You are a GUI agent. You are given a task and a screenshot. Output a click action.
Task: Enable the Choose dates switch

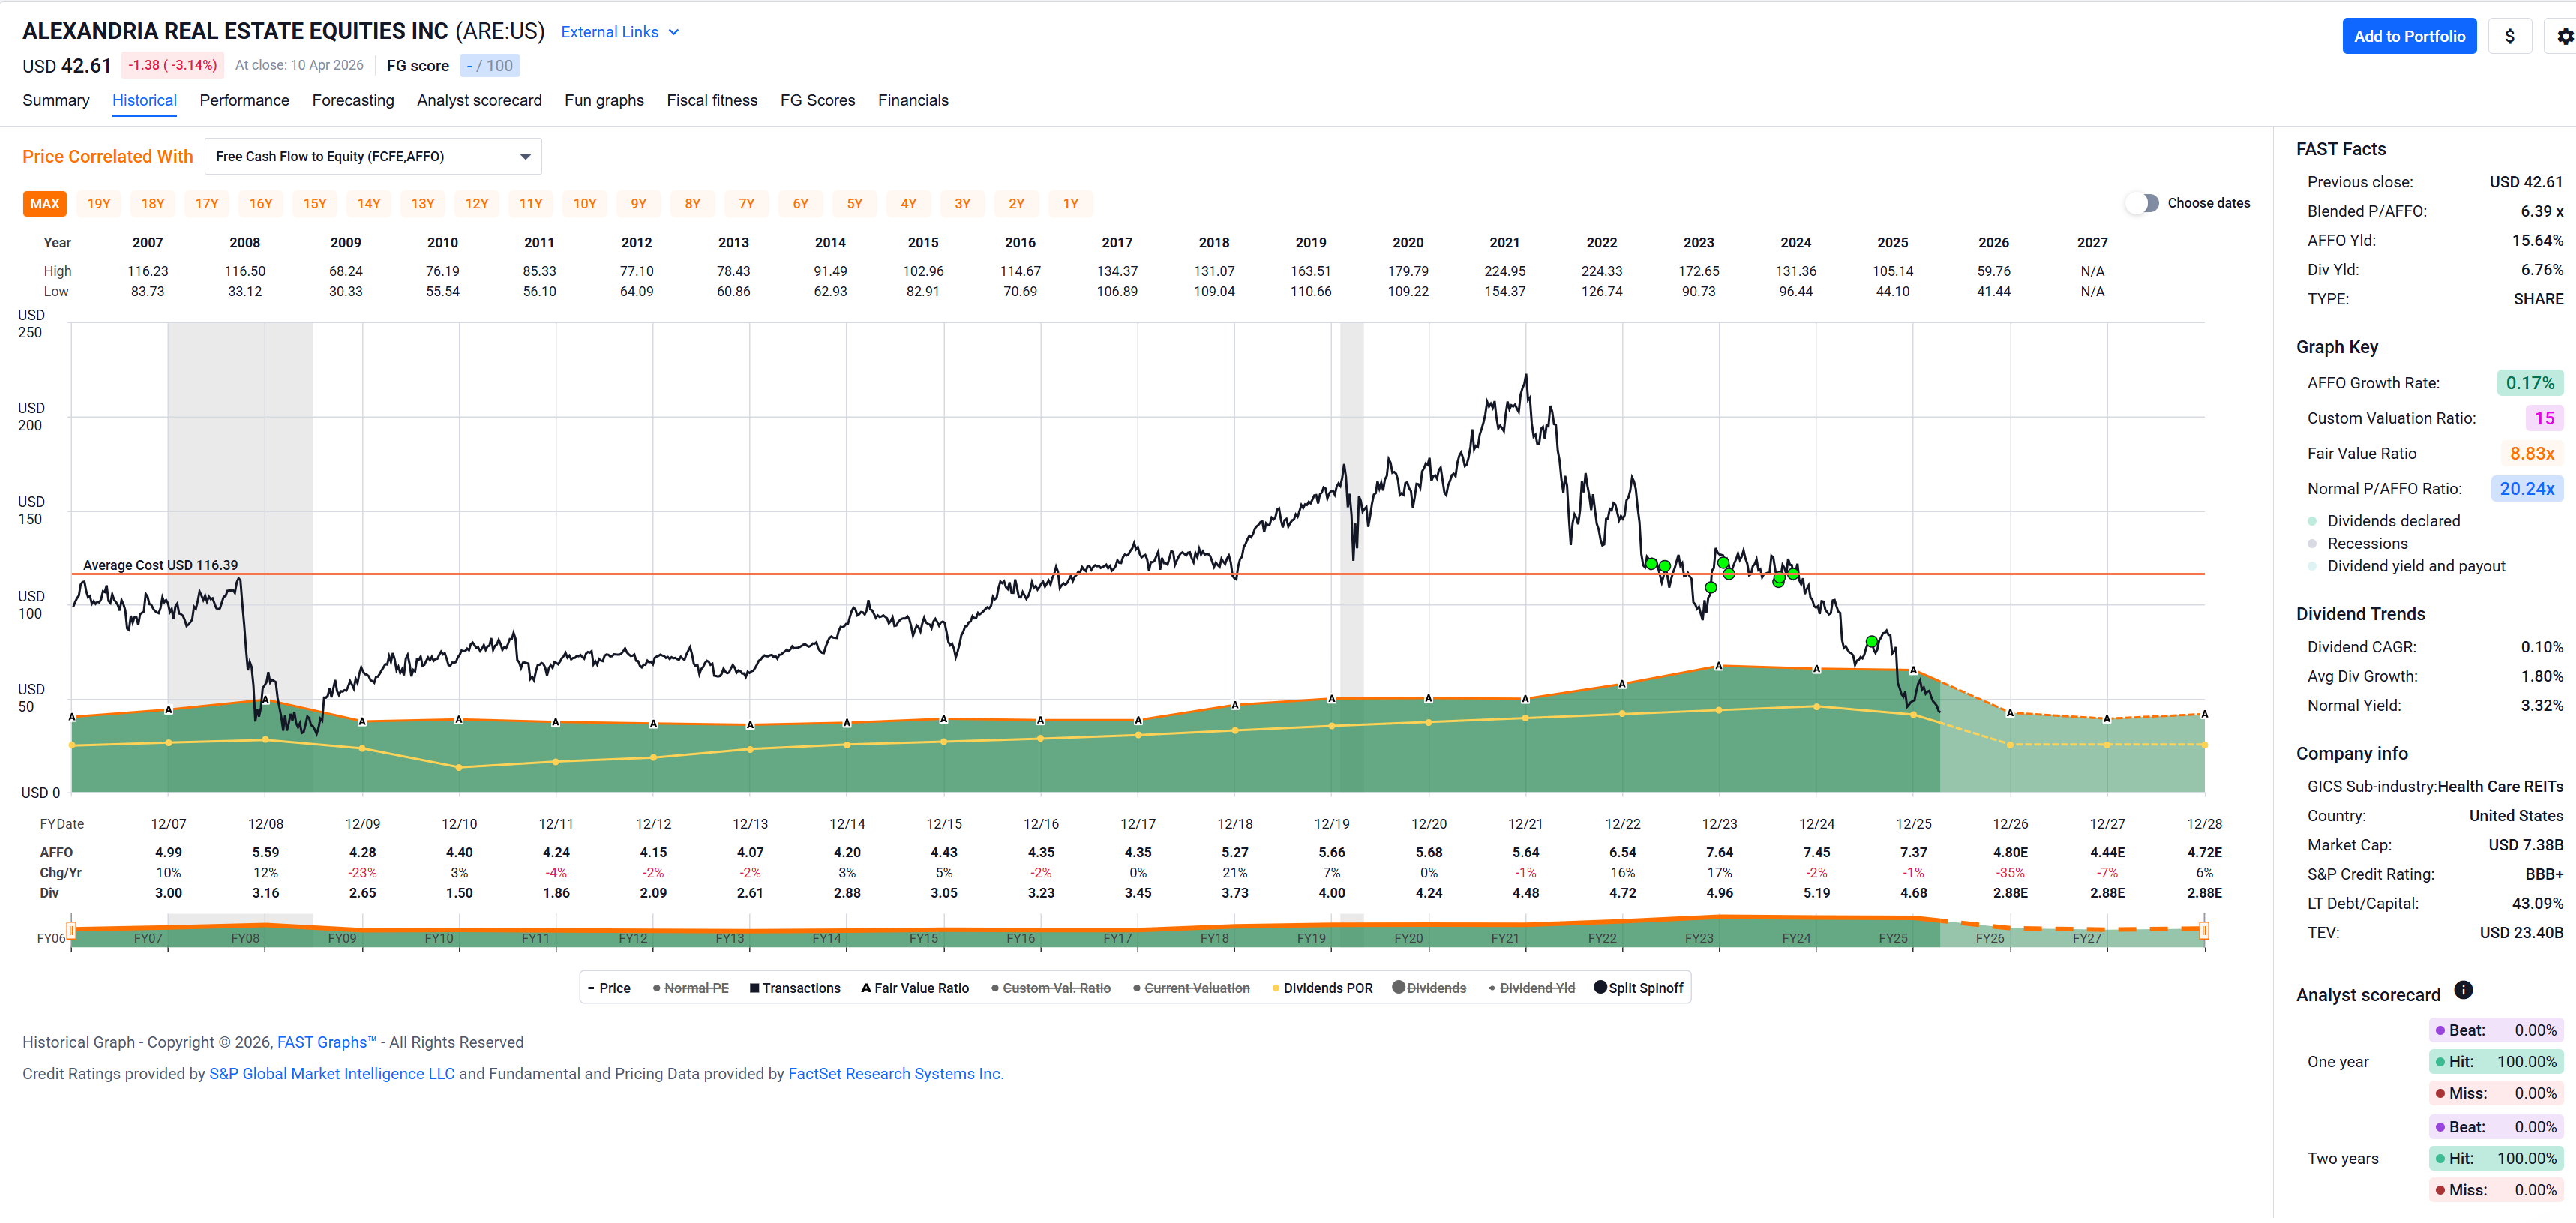(x=2142, y=203)
